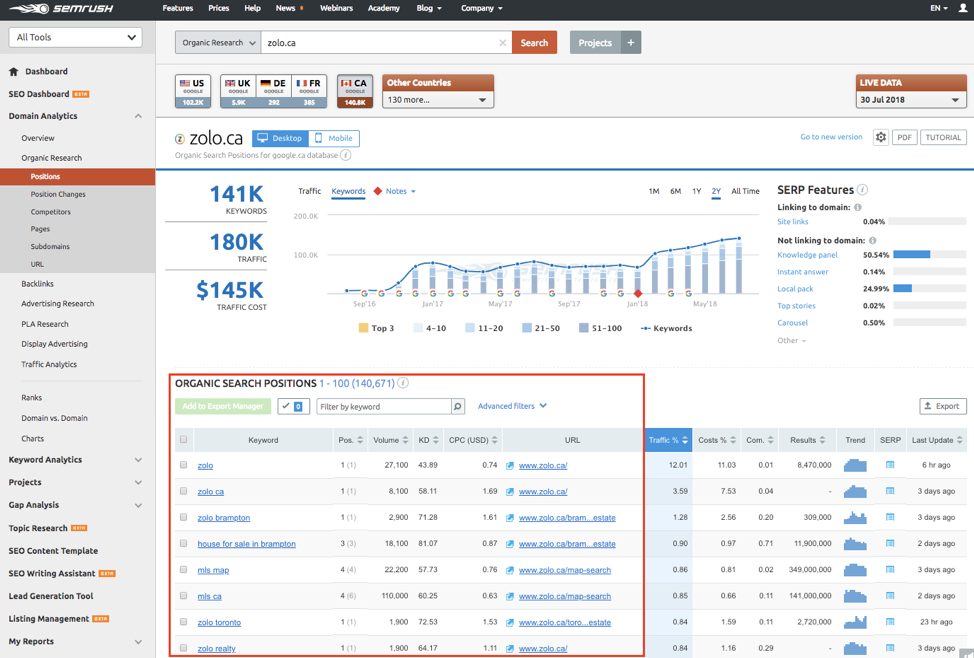Click info icon beside Not linking to domain
Screen dimensions: 974x658
coord(873,240)
